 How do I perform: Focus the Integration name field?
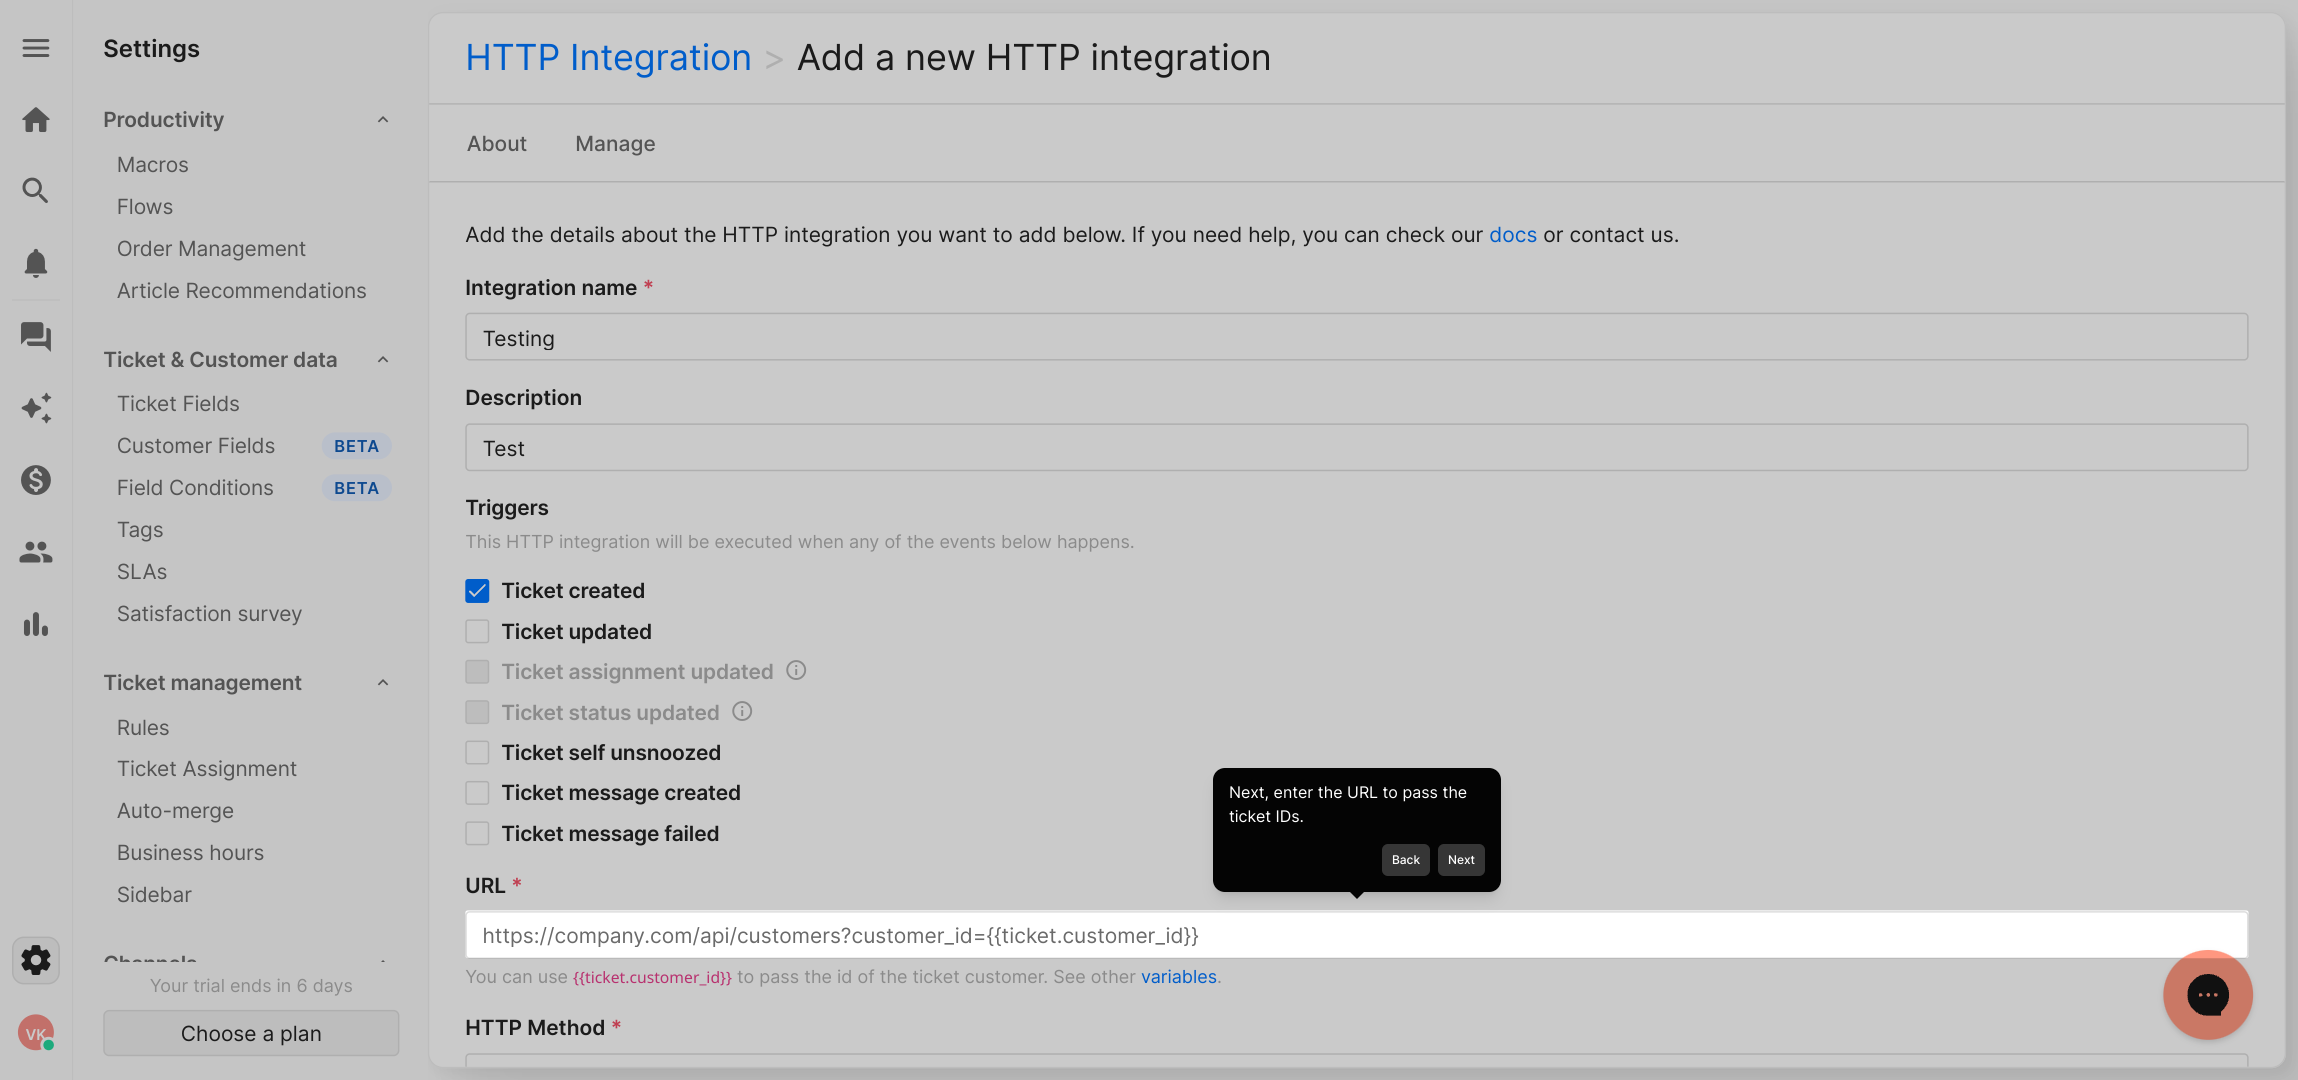(x=1356, y=338)
